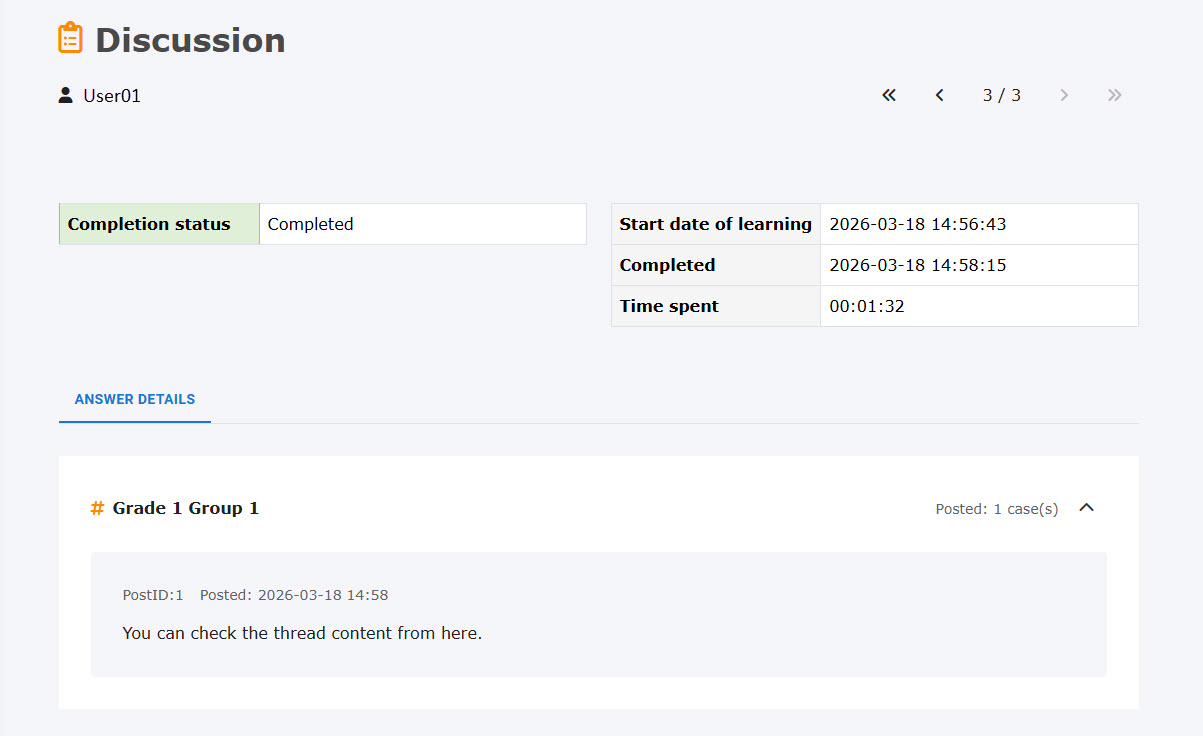The width and height of the screenshot is (1203, 736).
Task: Click the orange Discussion clipboard icon
Action: pos(70,38)
